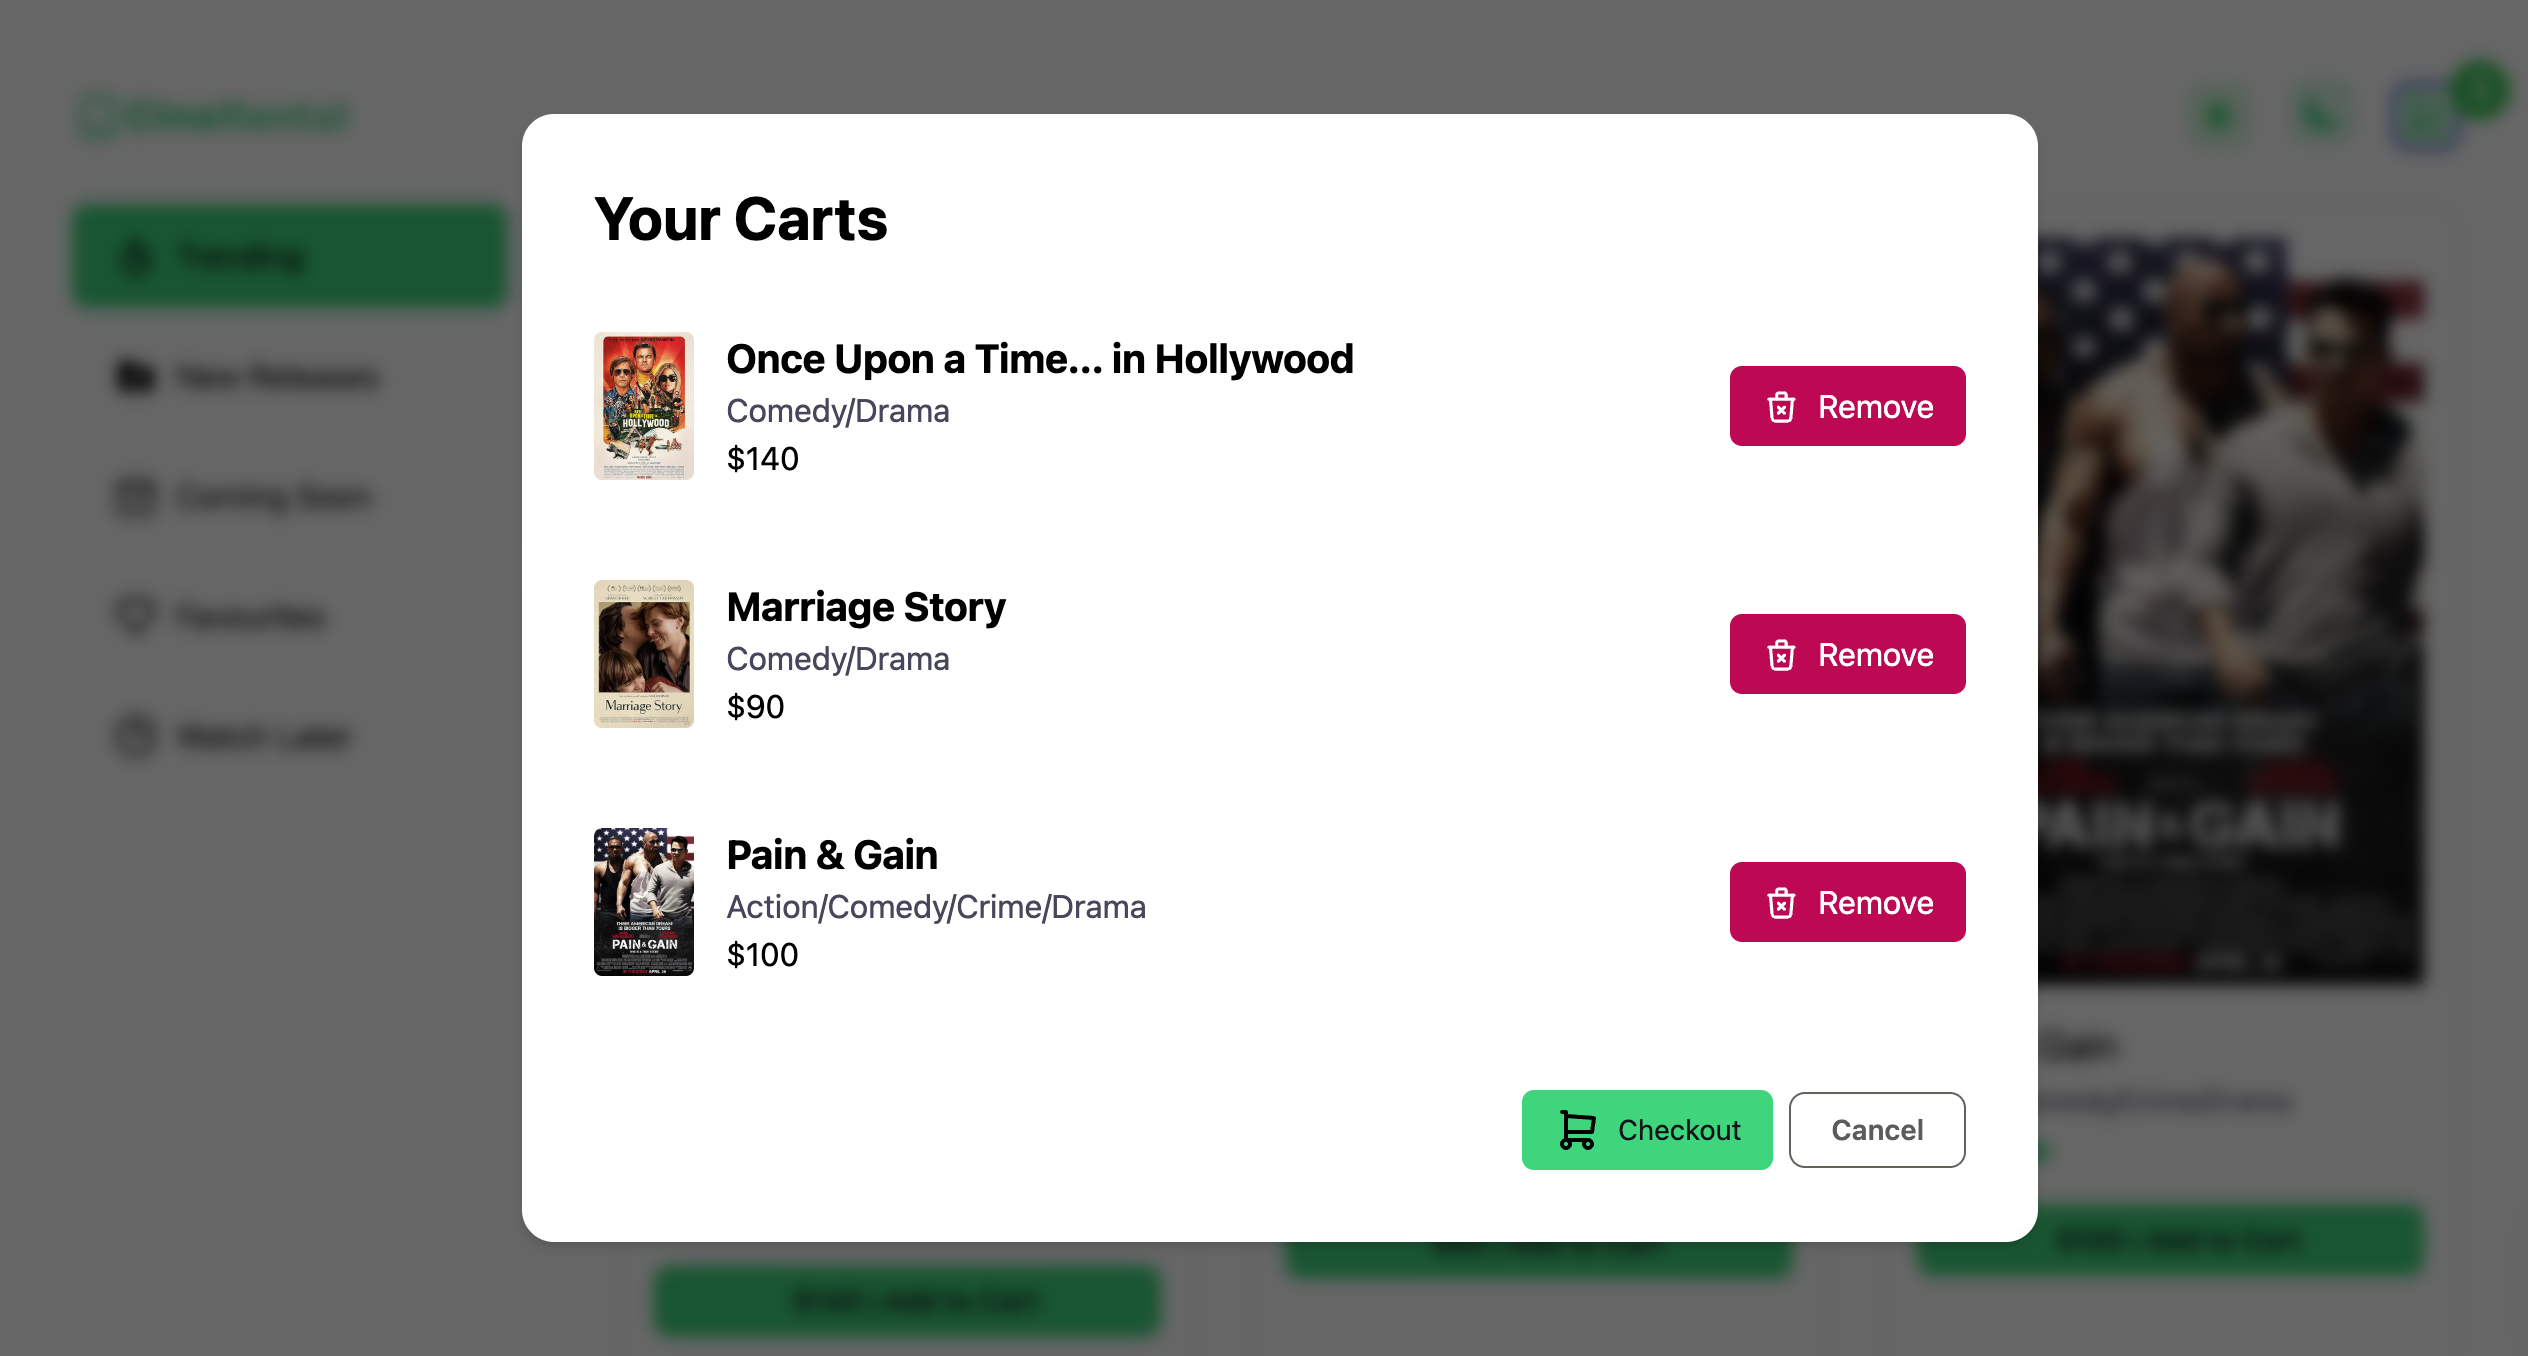
Task: Click the $140 price
Action: [x=763, y=459]
